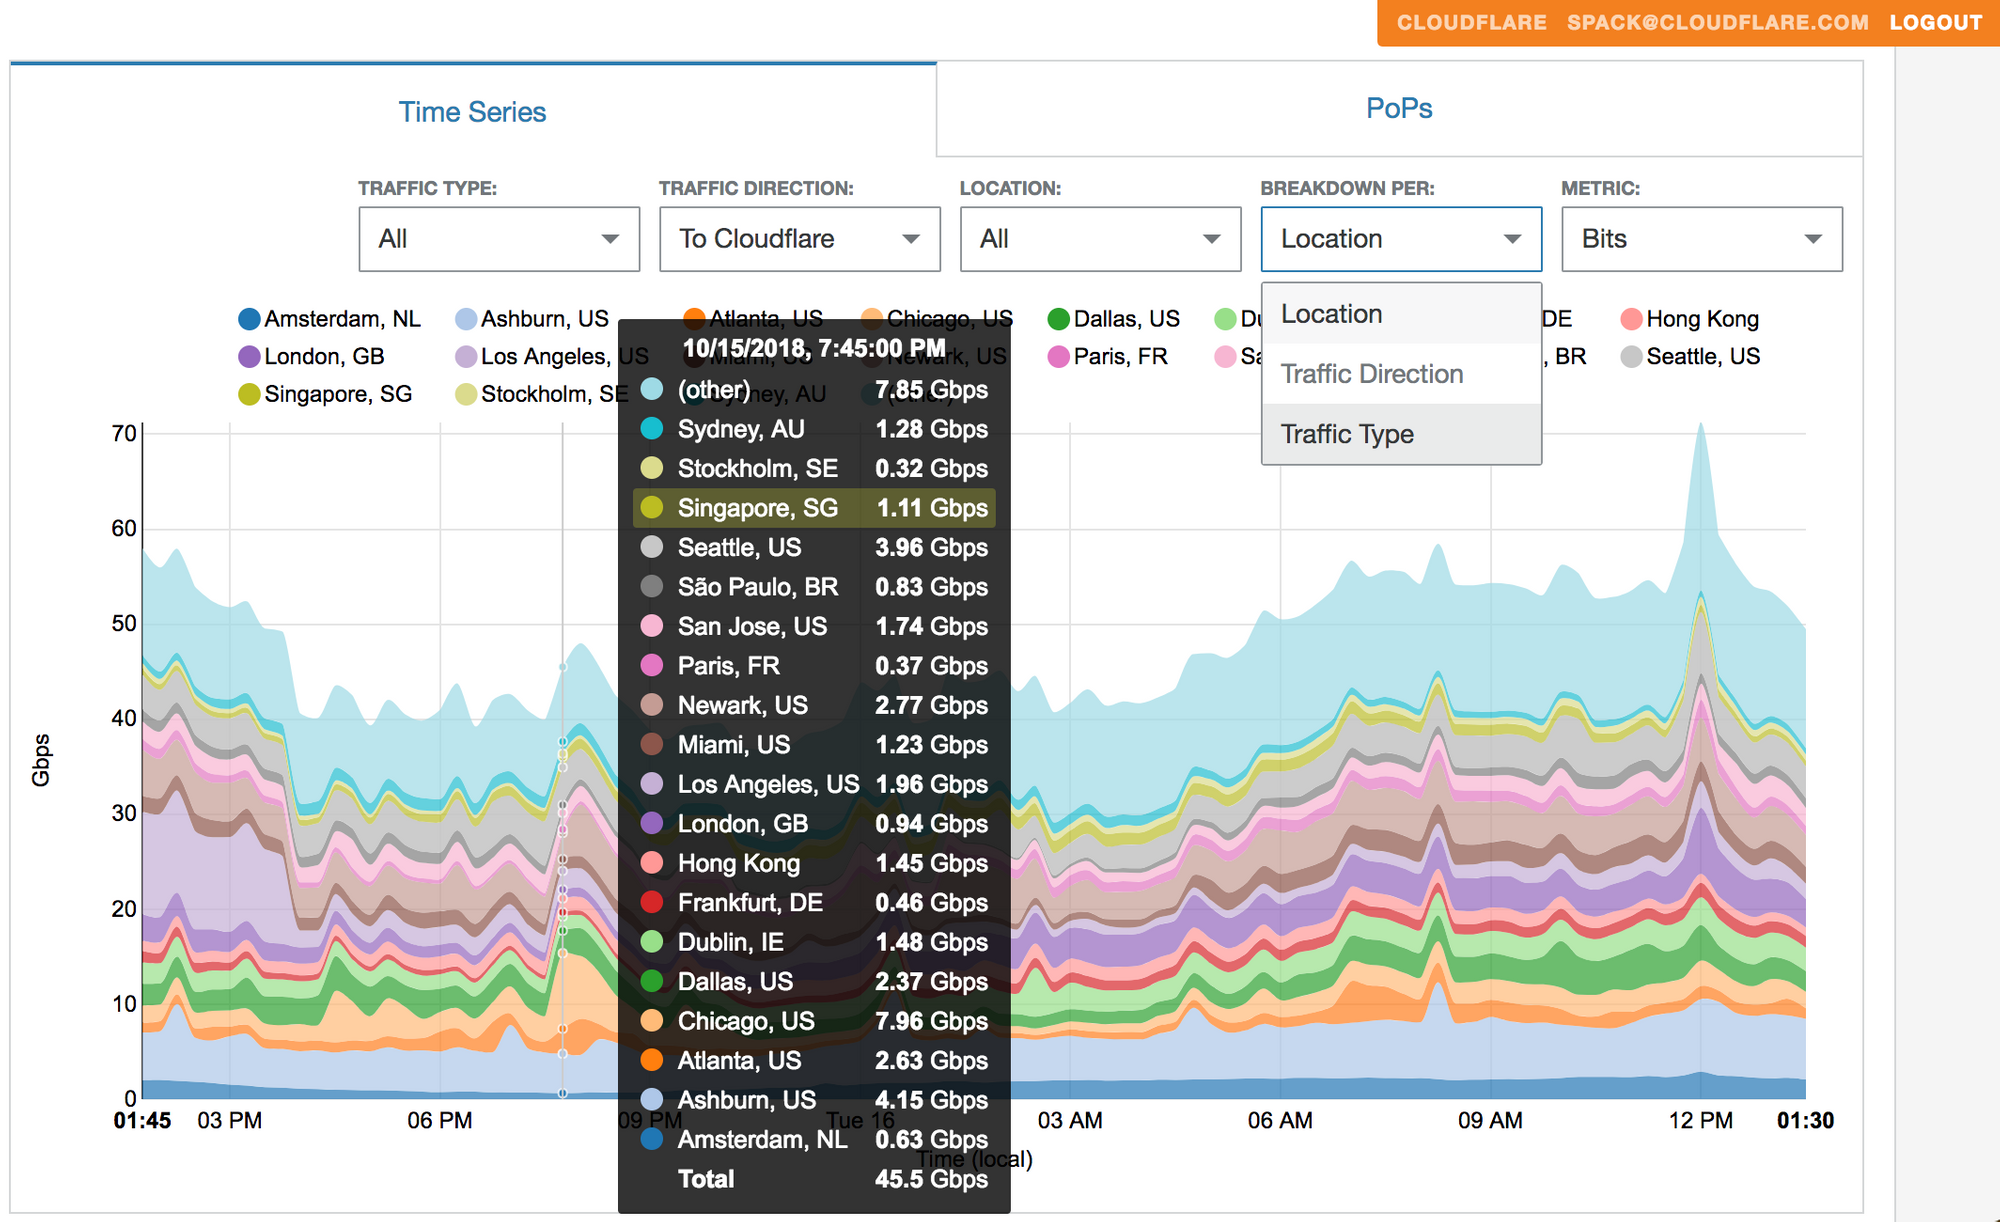Switch to the Time Series tab
Screen dimensions: 2000x1222
[472, 111]
